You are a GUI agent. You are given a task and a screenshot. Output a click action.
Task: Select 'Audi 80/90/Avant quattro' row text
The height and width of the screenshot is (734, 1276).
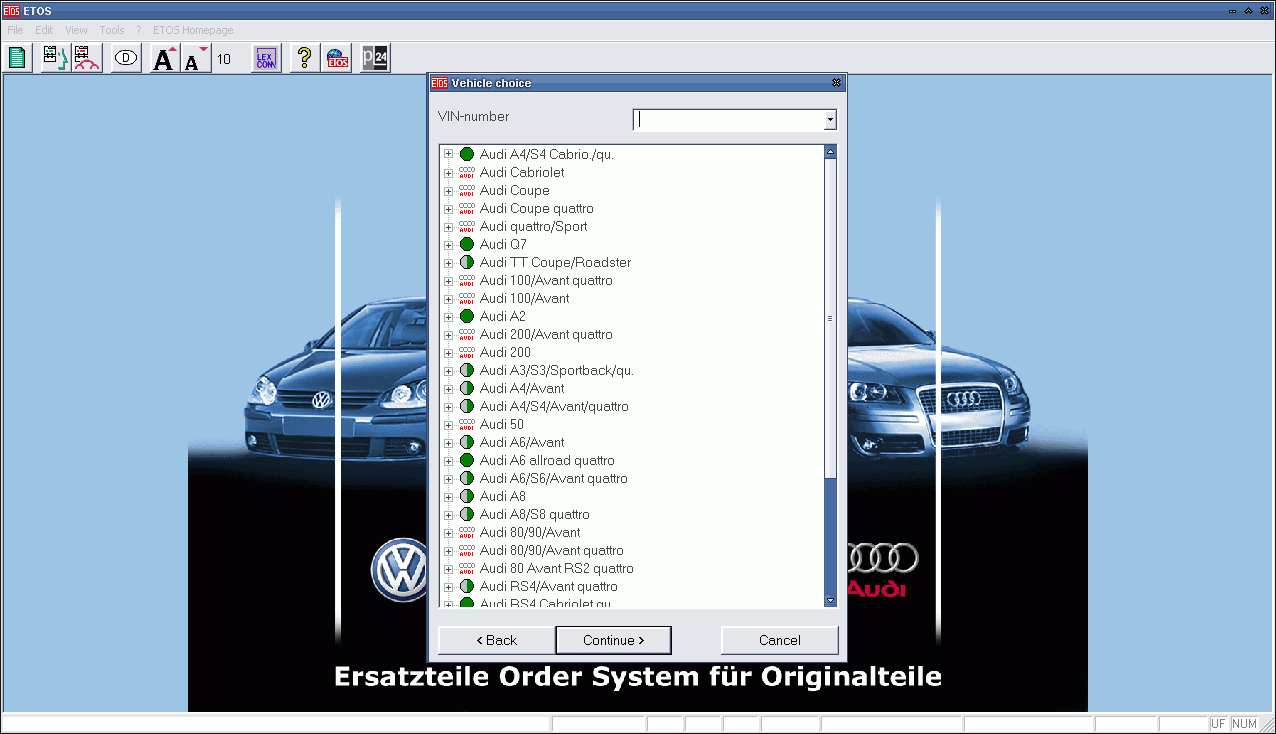(x=551, y=550)
